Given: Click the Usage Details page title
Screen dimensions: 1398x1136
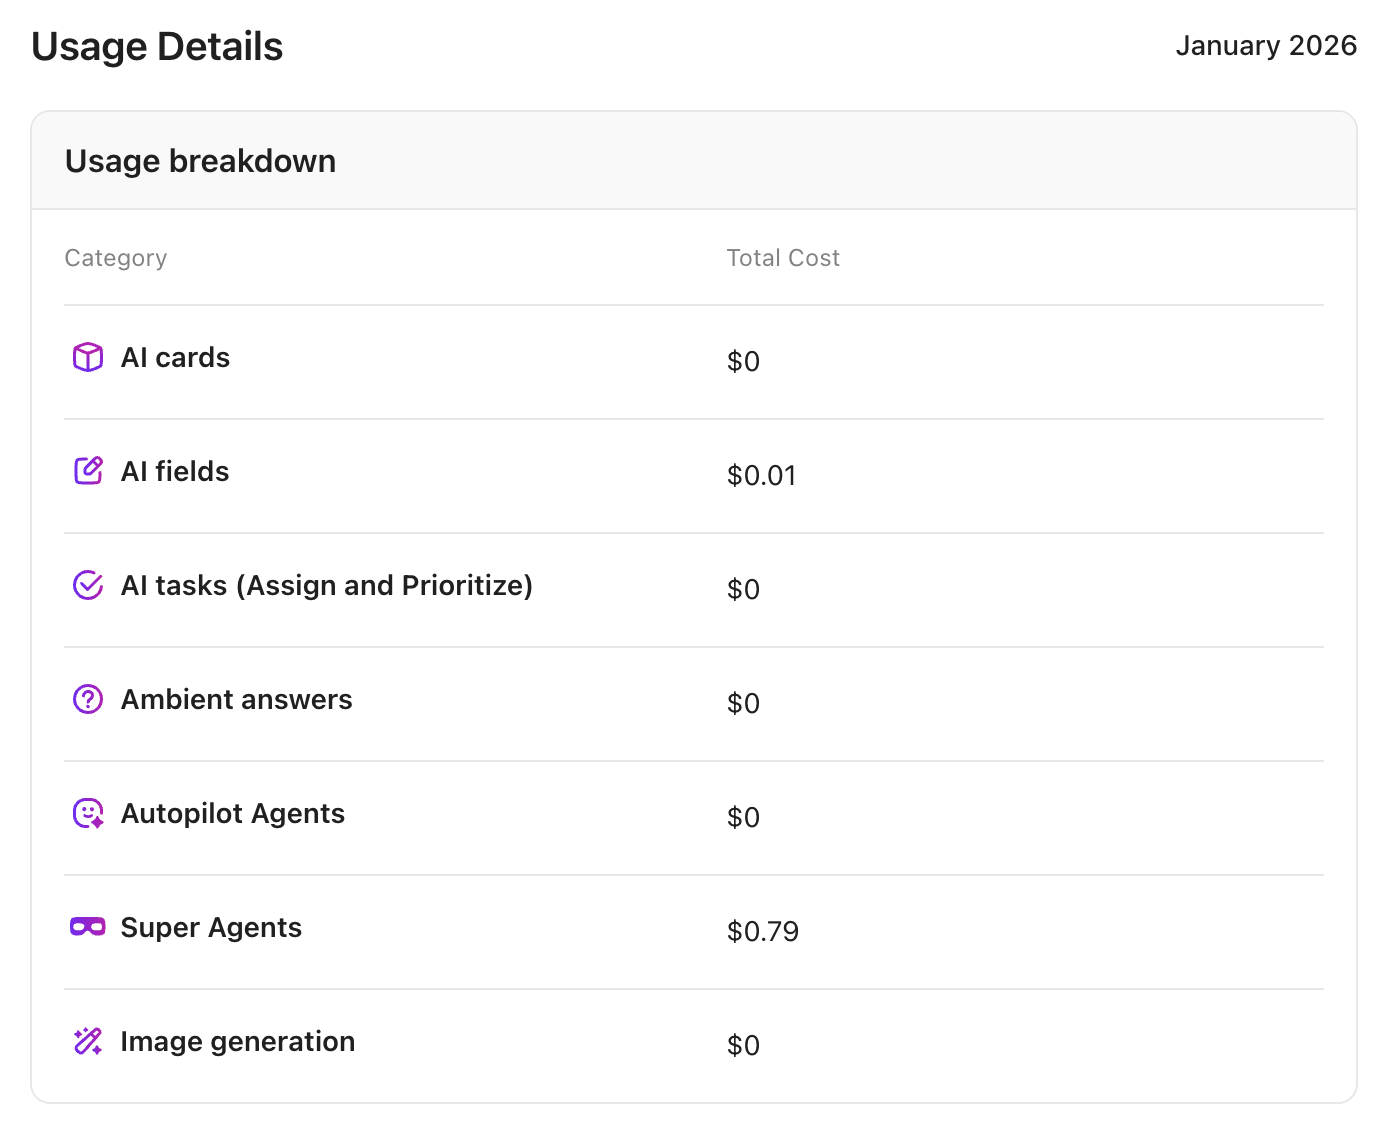Looking at the screenshot, I should click(157, 45).
